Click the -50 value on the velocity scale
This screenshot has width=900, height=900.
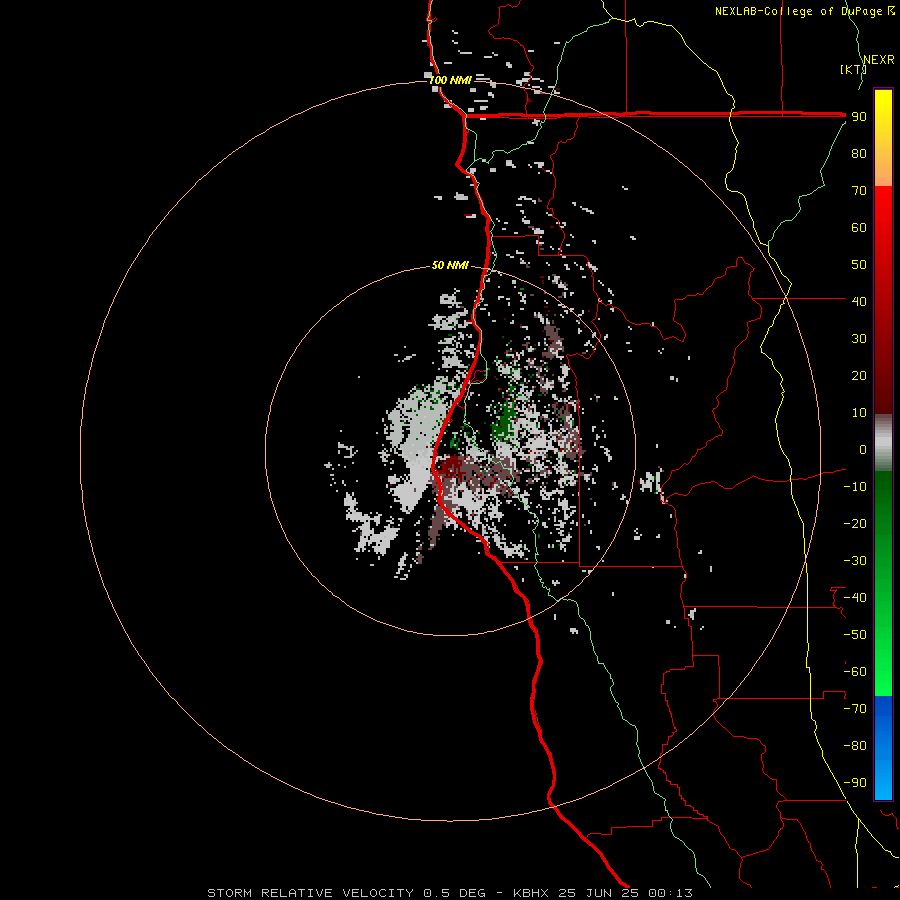click(855, 635)
